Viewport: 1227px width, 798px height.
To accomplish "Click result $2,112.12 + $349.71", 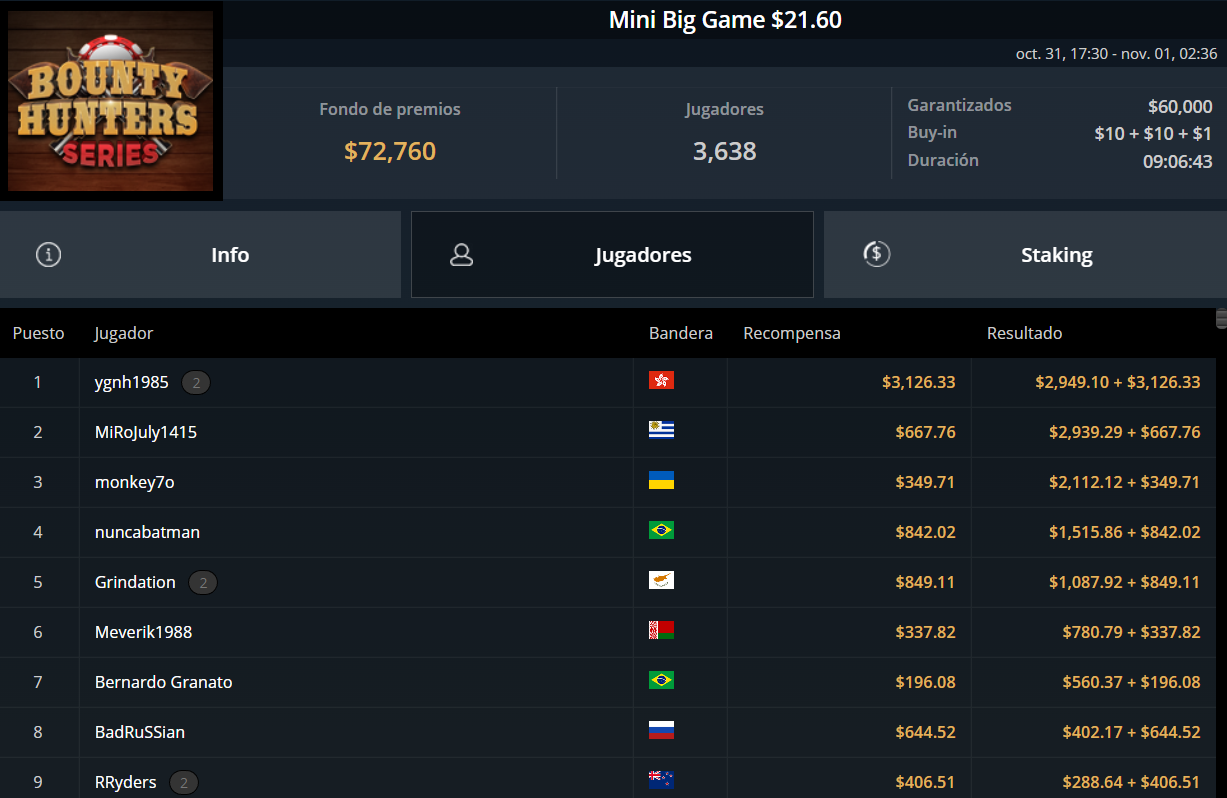I will tap(1125, 482).
